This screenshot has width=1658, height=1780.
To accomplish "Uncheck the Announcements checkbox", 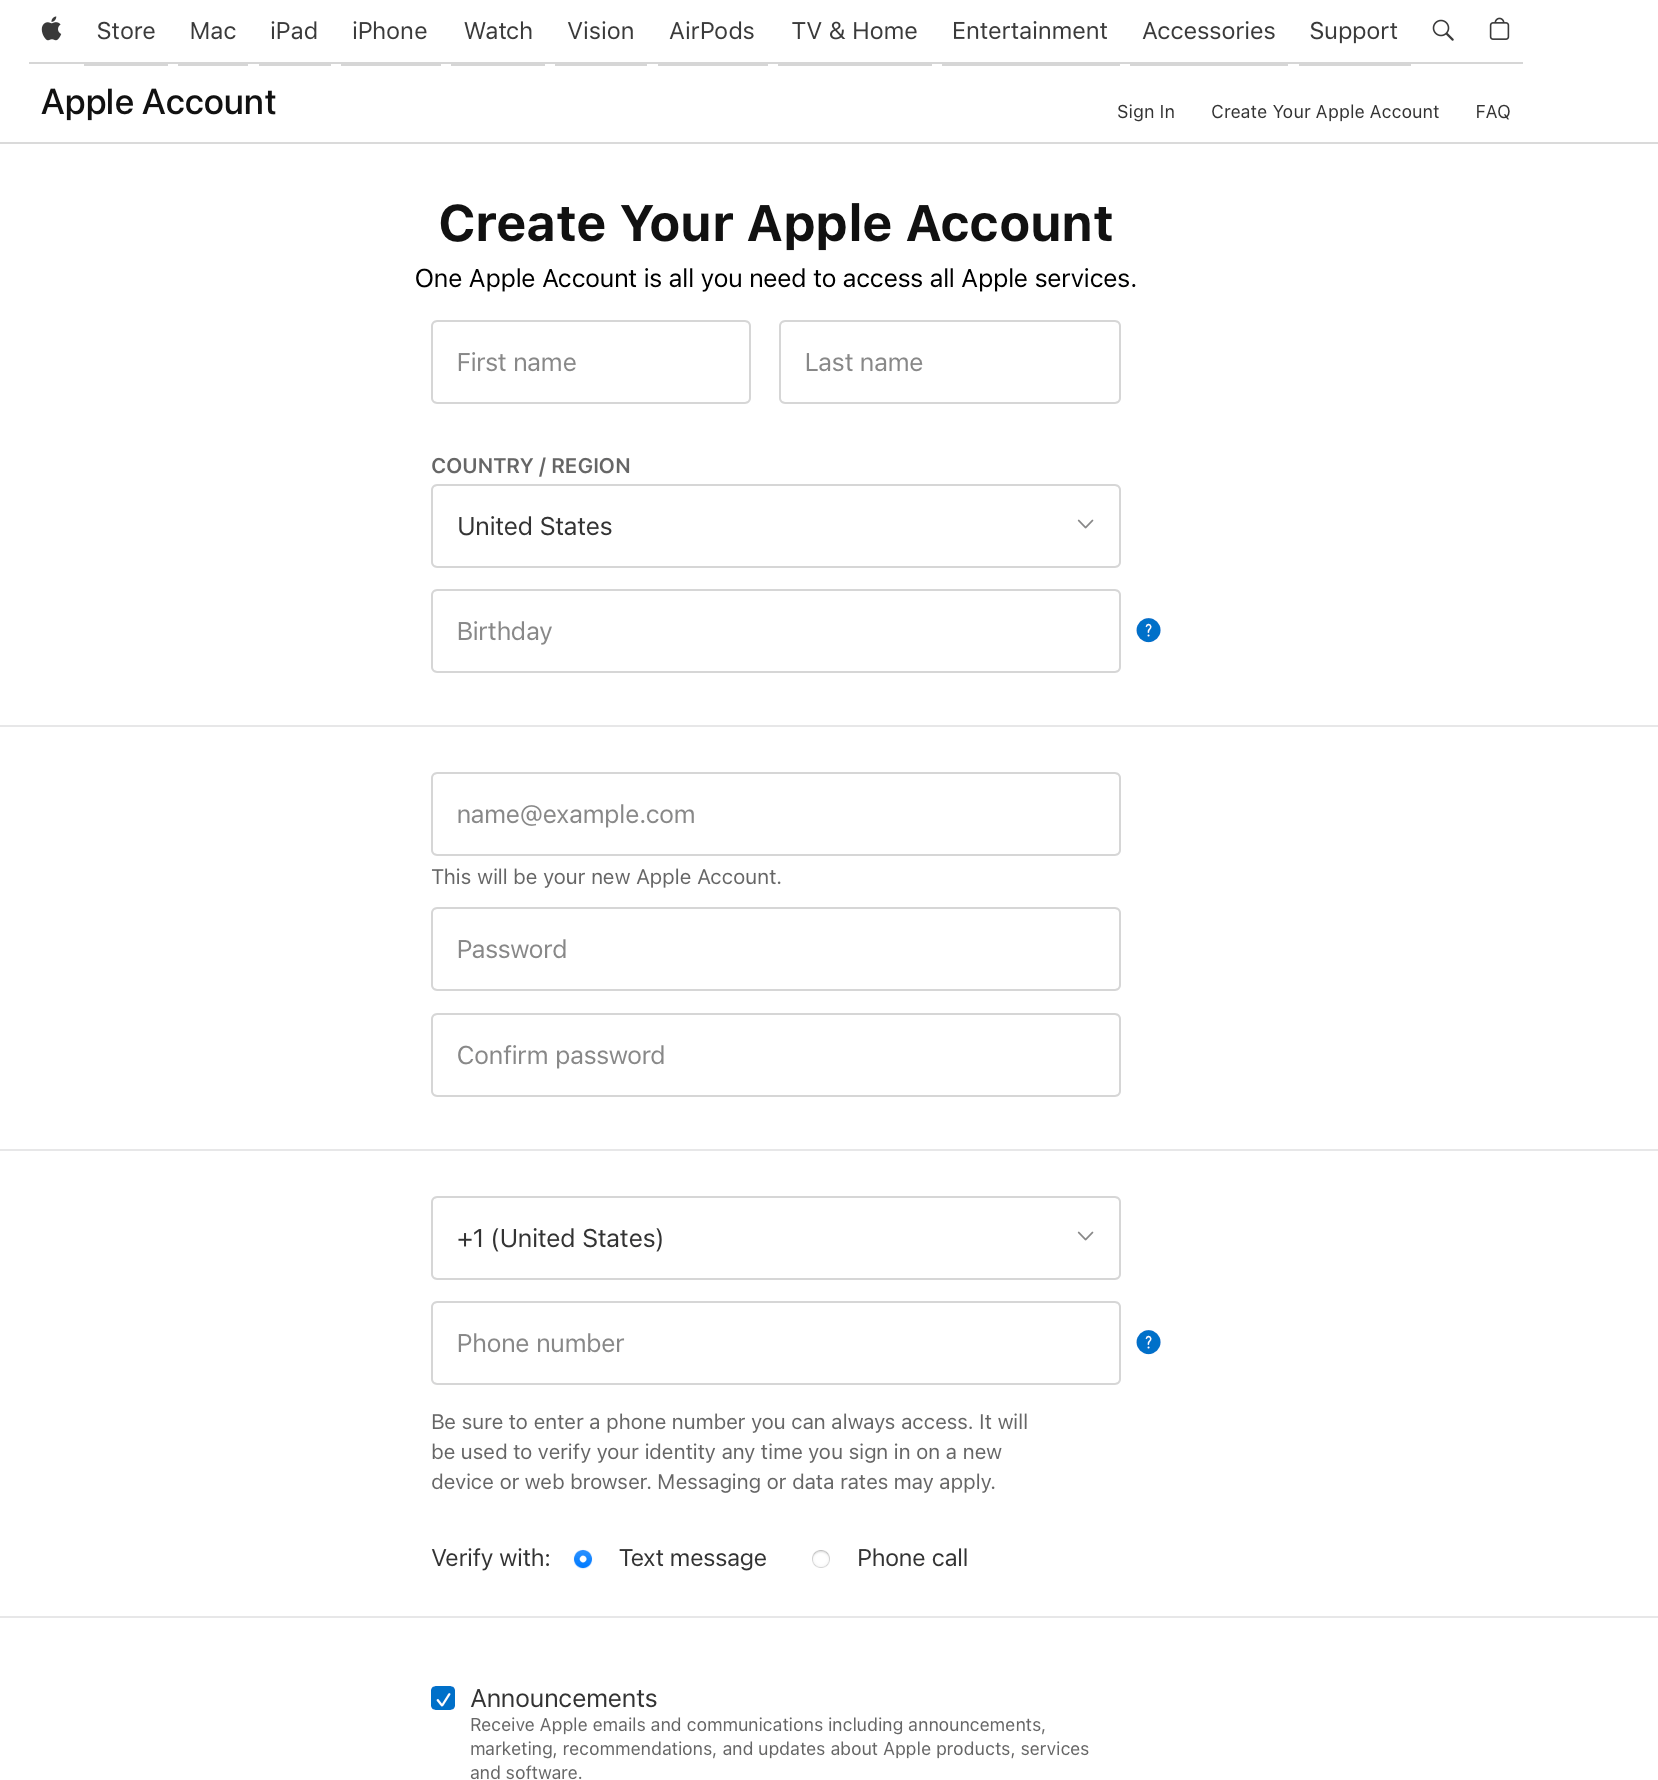I will tap(443, 1698).
